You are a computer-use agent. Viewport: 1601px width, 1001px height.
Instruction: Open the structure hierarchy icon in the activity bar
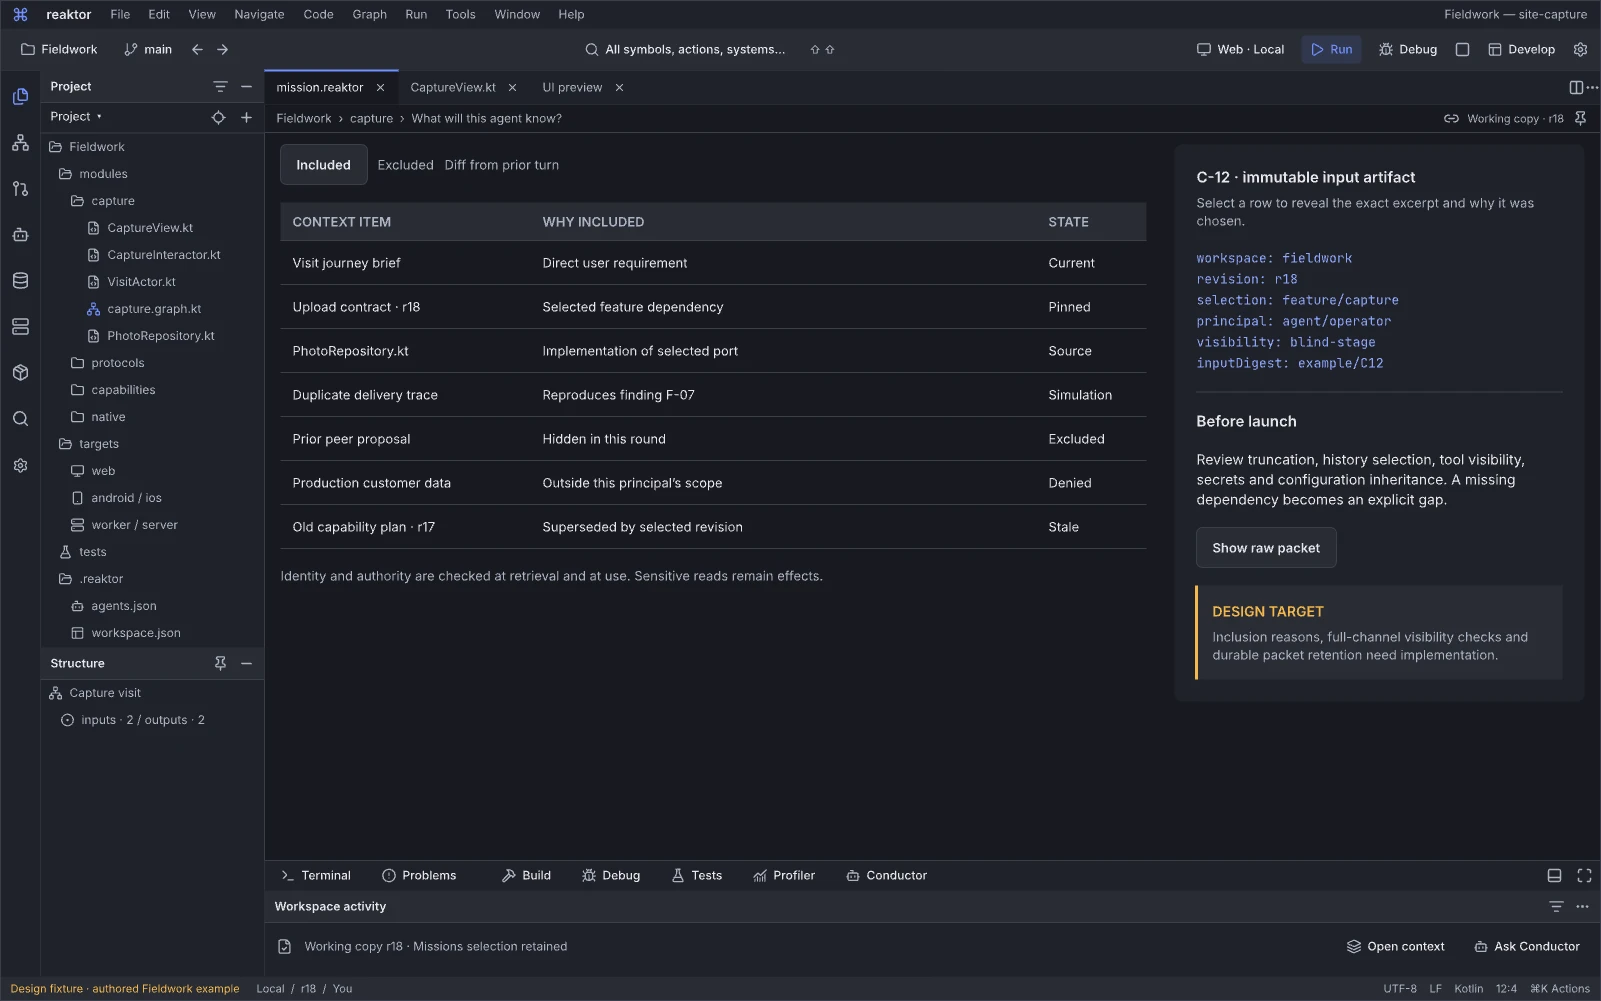[20, 143]
